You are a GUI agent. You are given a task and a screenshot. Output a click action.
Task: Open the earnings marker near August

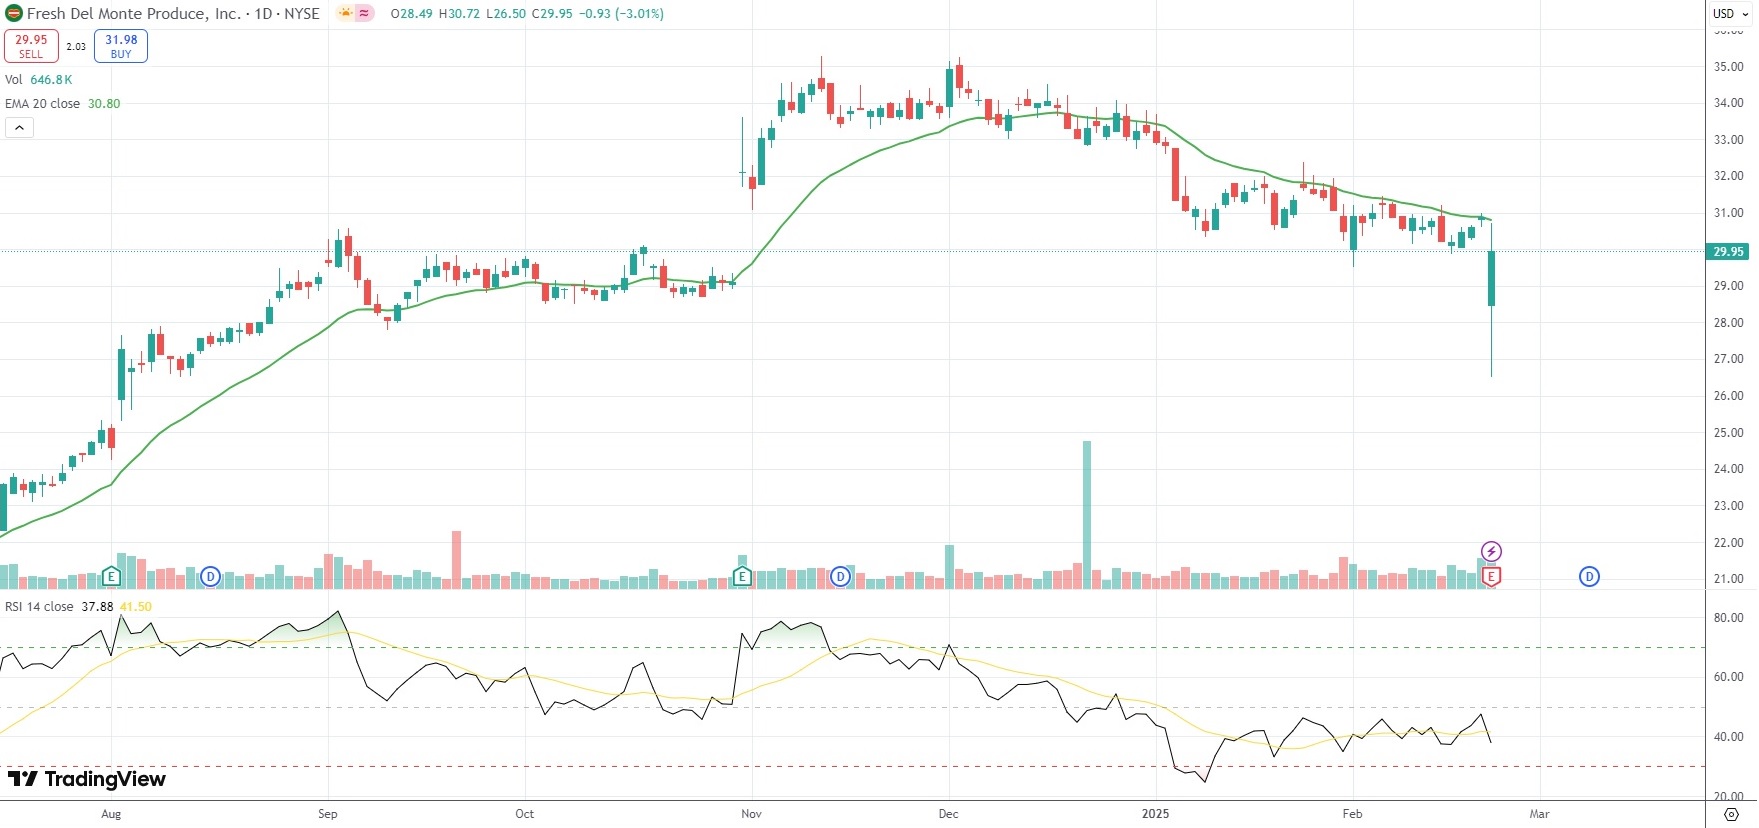pos(111,576)
